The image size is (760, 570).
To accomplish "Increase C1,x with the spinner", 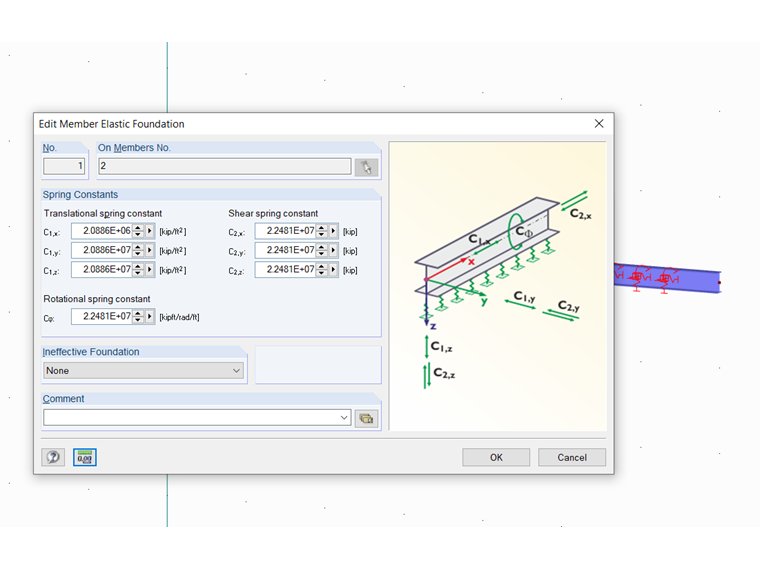I will tap(138, 227).
